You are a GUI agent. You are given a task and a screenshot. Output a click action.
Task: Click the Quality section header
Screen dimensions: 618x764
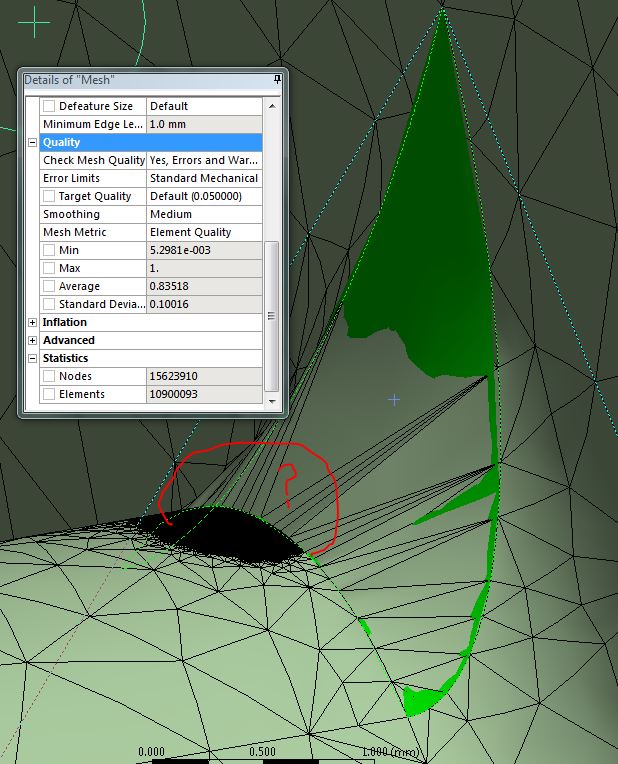point(151,142)
